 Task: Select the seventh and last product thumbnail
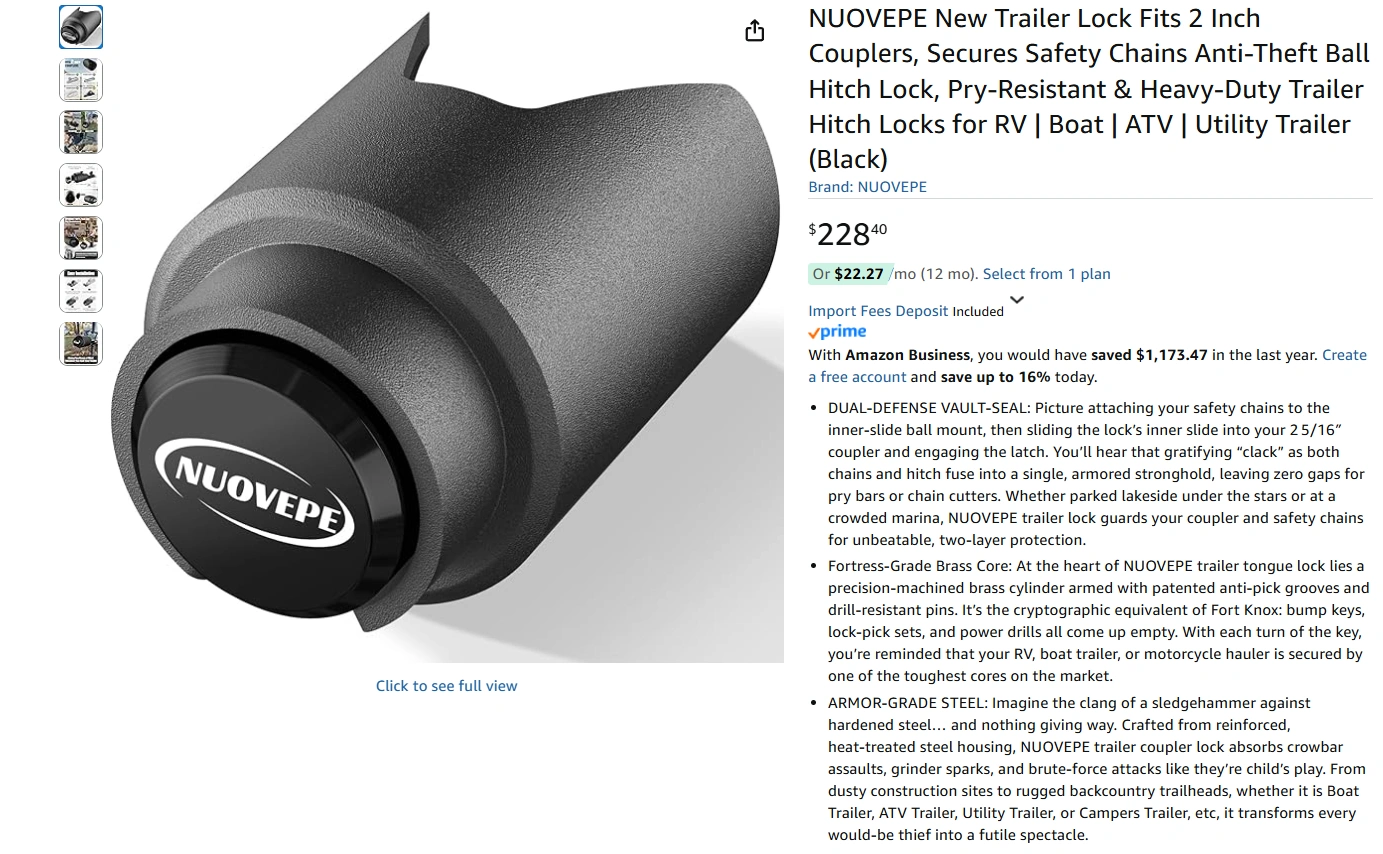[81, 344]
